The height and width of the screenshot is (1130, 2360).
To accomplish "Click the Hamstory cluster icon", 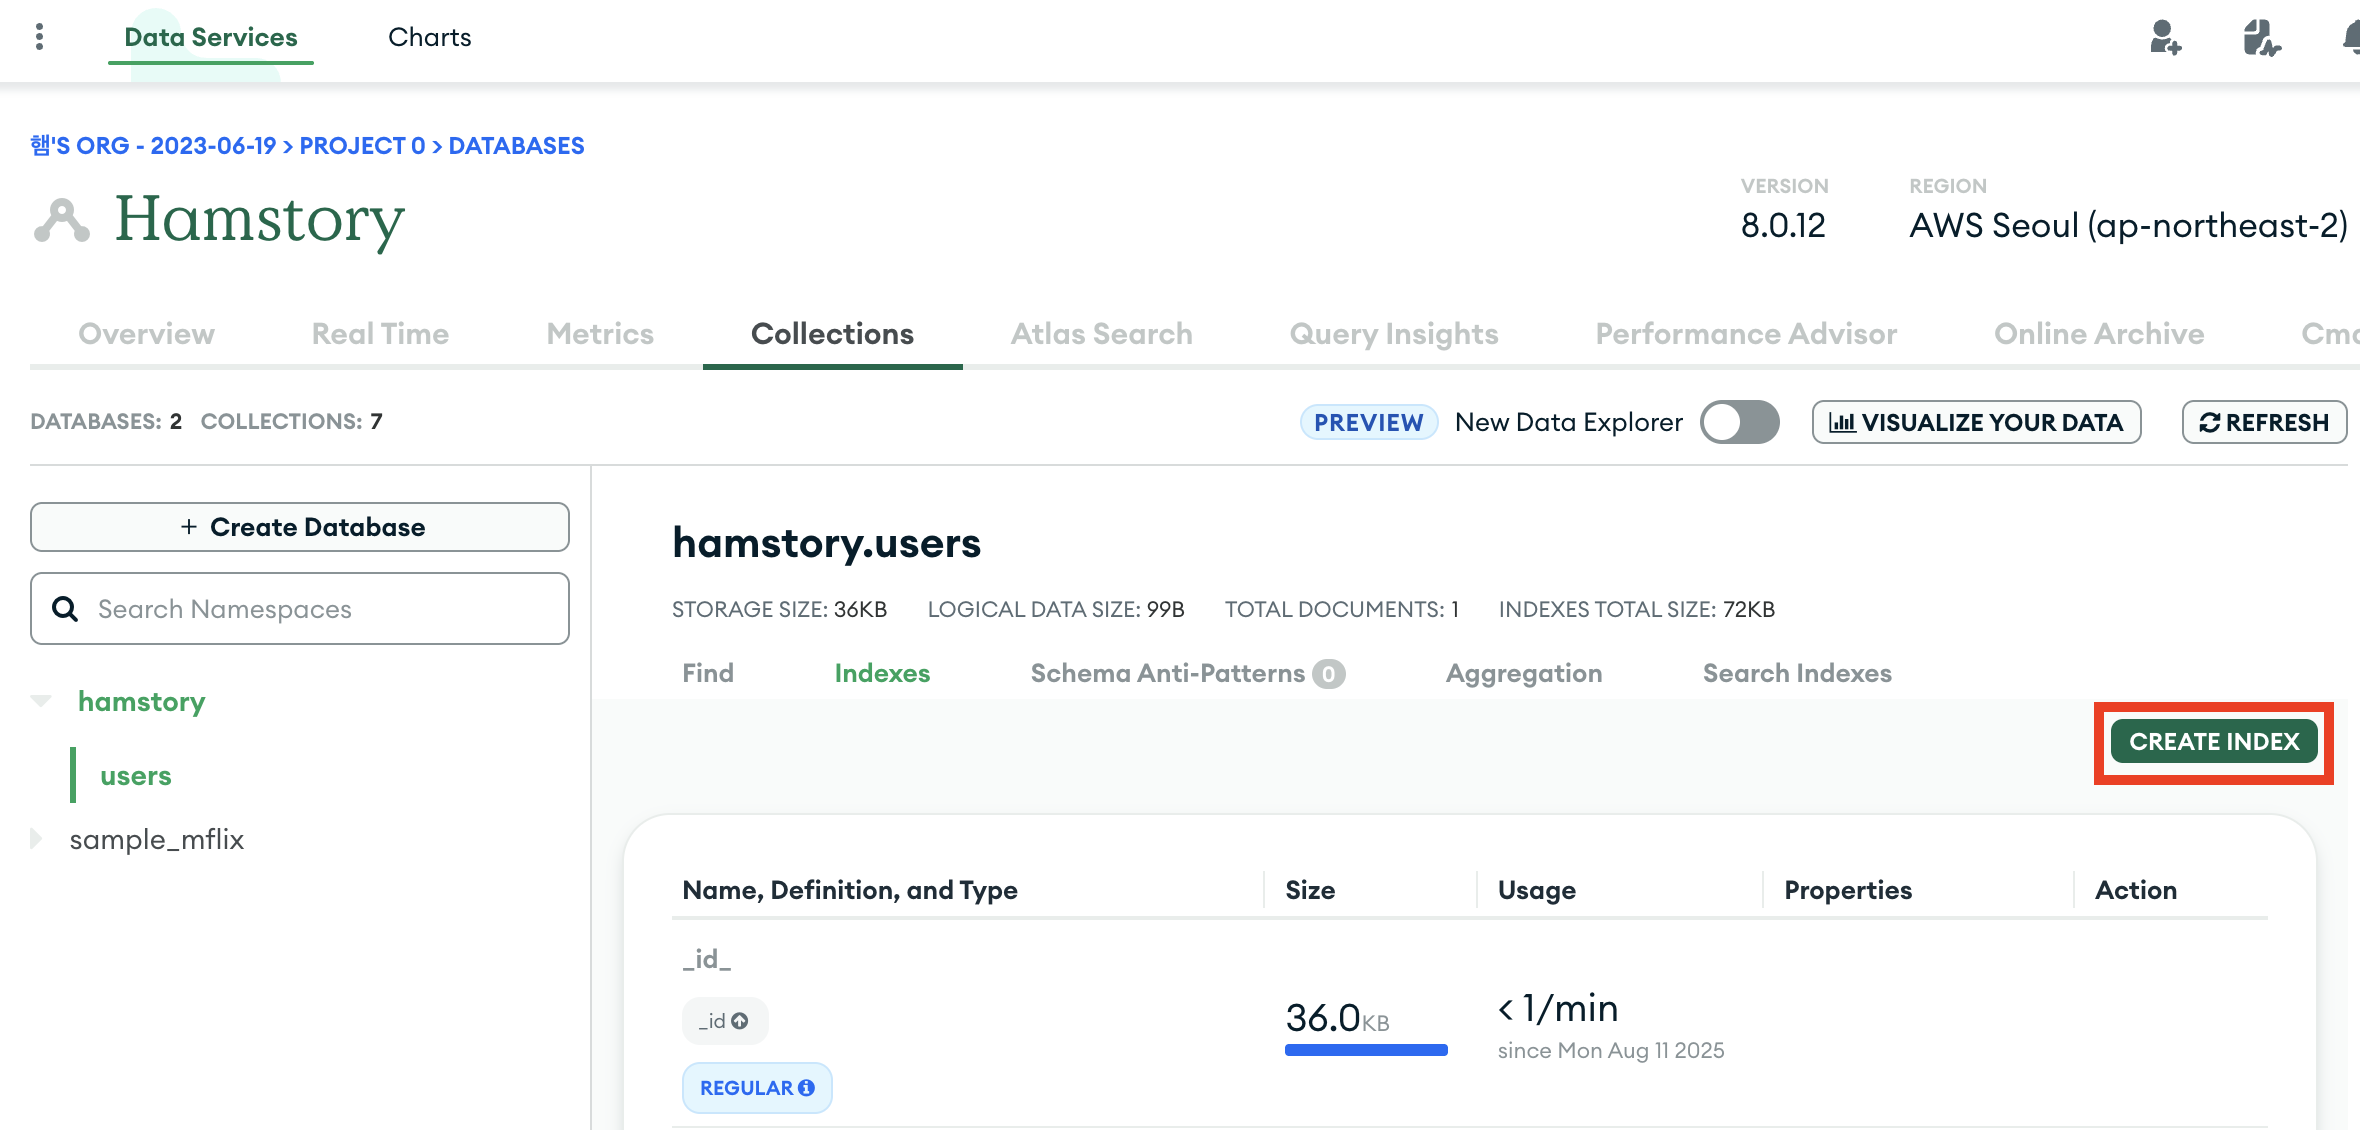I will click(x=62, y=221).
